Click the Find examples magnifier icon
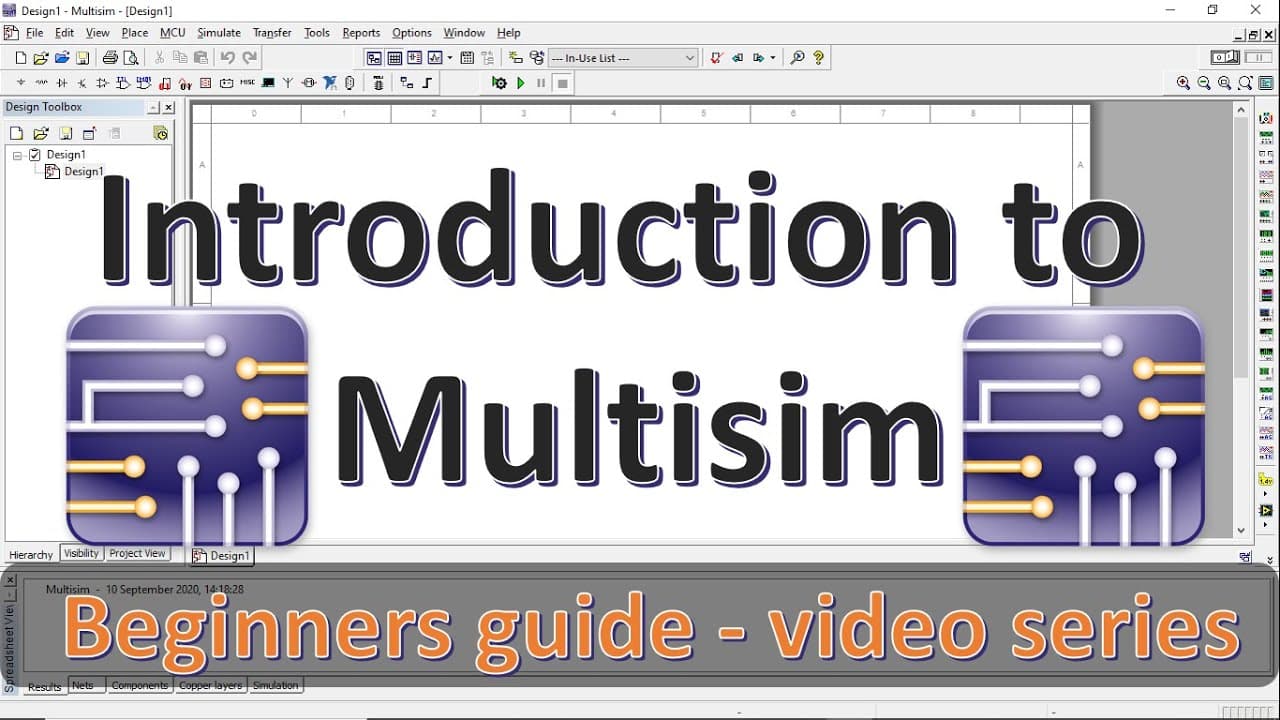Image resolution: width=1280 pixels, height=720 pixels. point(797,58)
